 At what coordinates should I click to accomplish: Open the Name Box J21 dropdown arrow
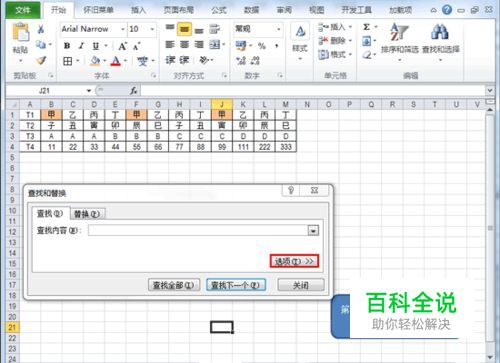[x=89, y=90]
